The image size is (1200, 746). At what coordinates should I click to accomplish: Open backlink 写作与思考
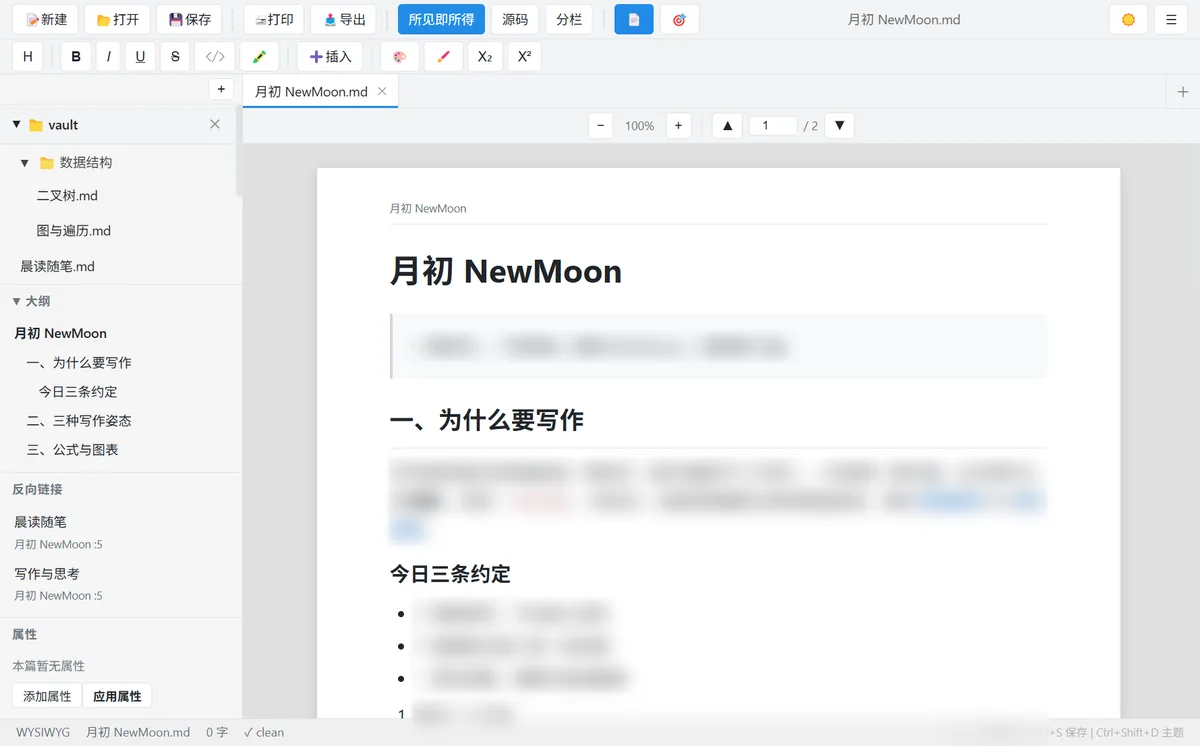pyautogui.click(x=46, y=573)
